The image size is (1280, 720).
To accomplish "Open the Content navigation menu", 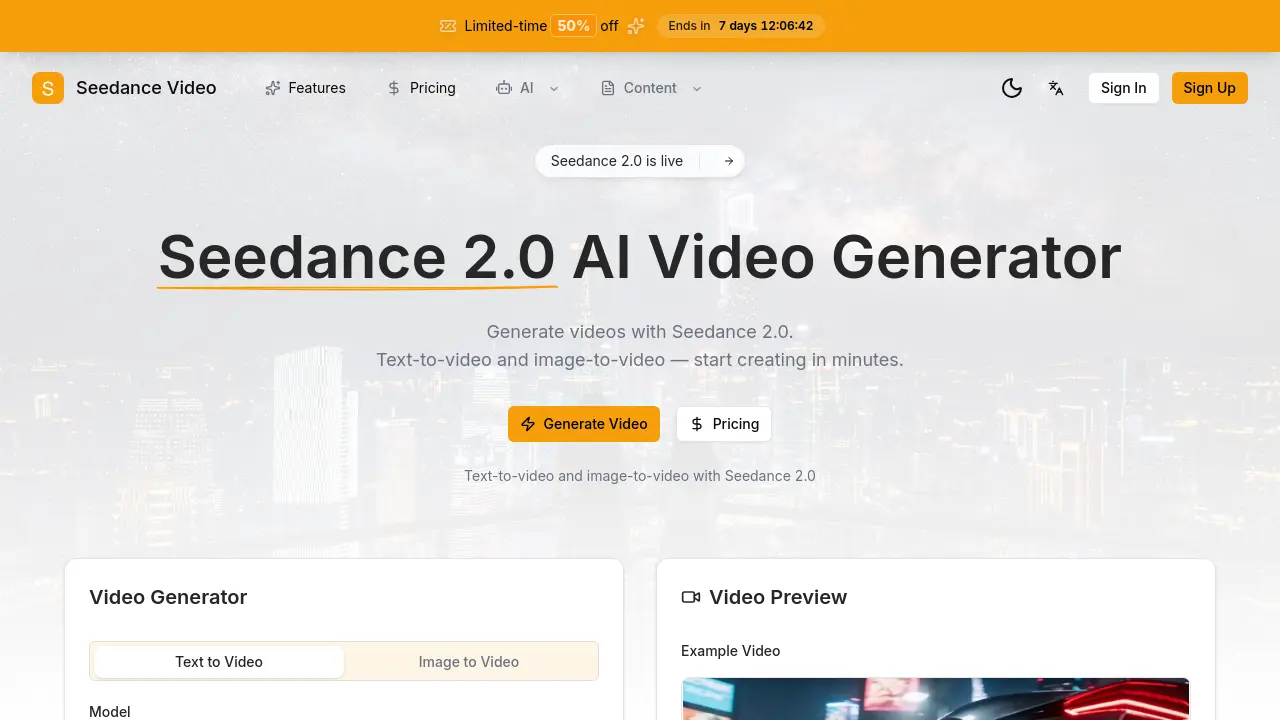I will pyautogui.click(x=651, y=88).
